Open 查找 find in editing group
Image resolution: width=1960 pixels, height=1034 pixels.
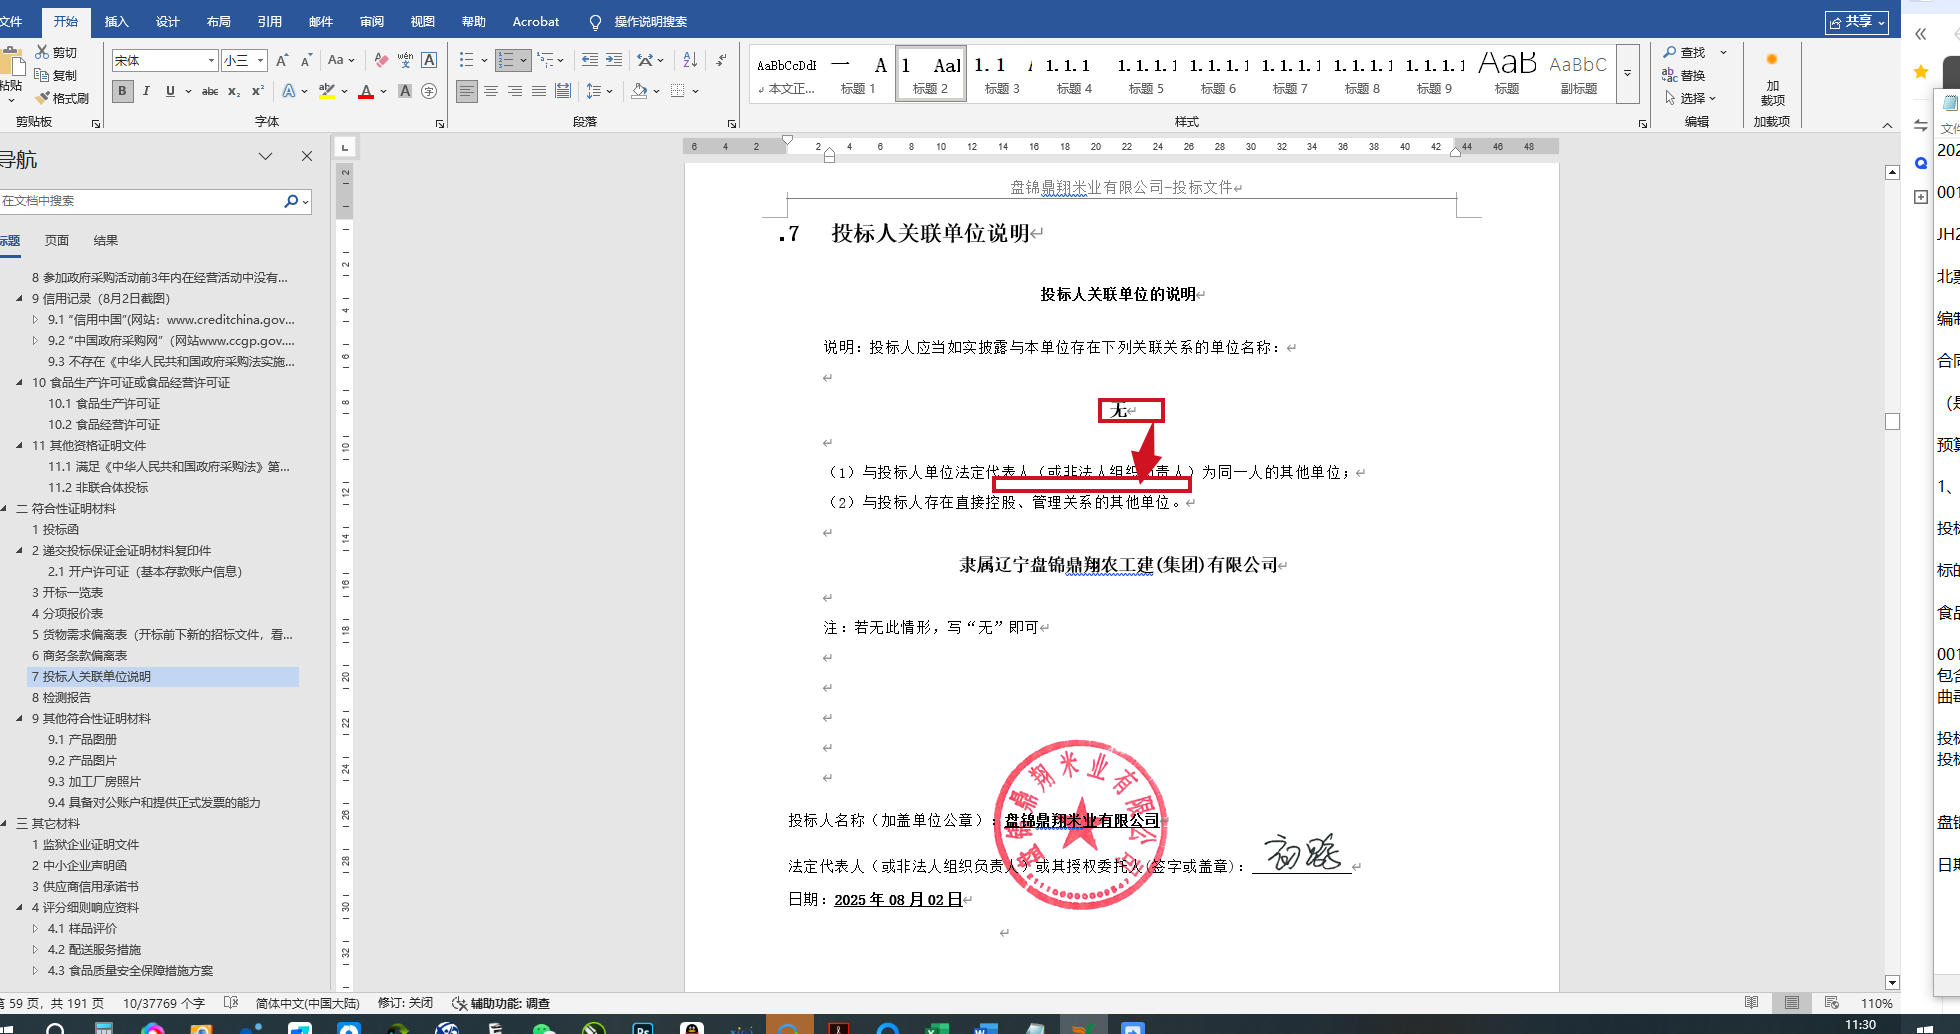(x=1684, y=52)
